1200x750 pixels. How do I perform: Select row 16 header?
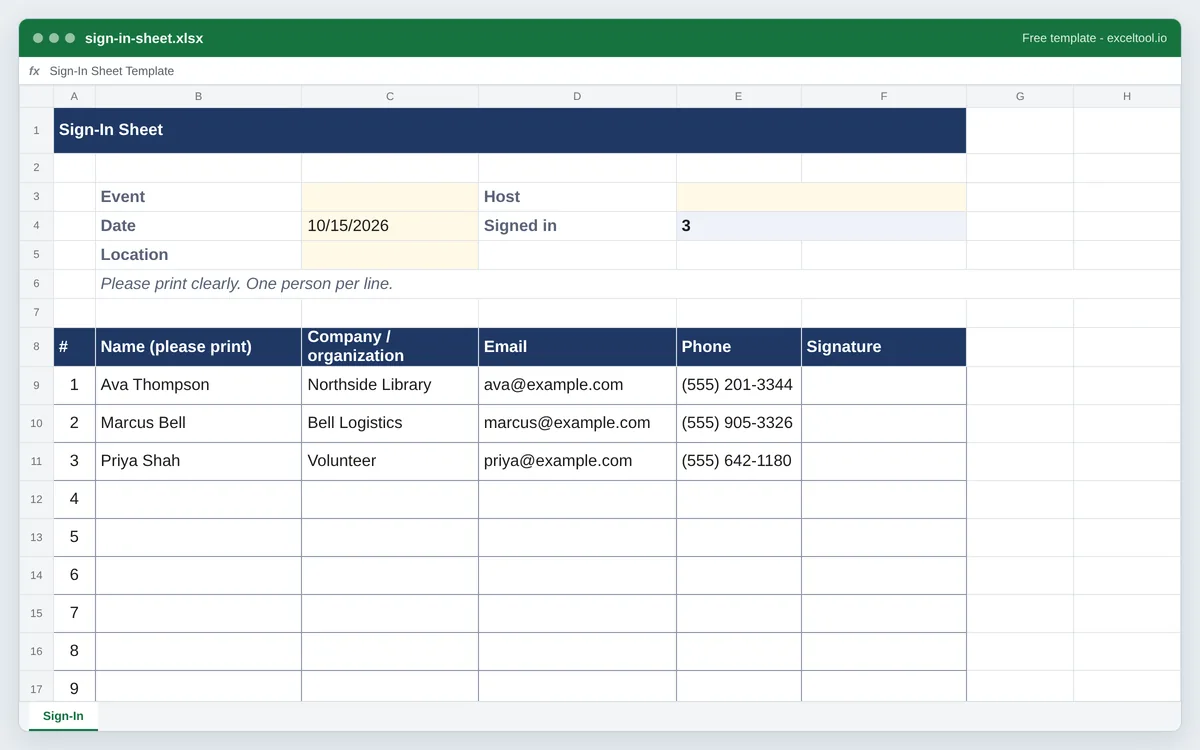click(36, 651)
